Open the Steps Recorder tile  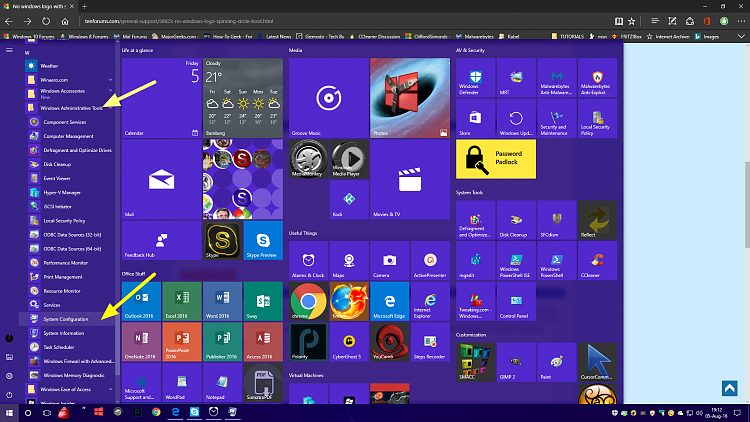click(430, 342)
